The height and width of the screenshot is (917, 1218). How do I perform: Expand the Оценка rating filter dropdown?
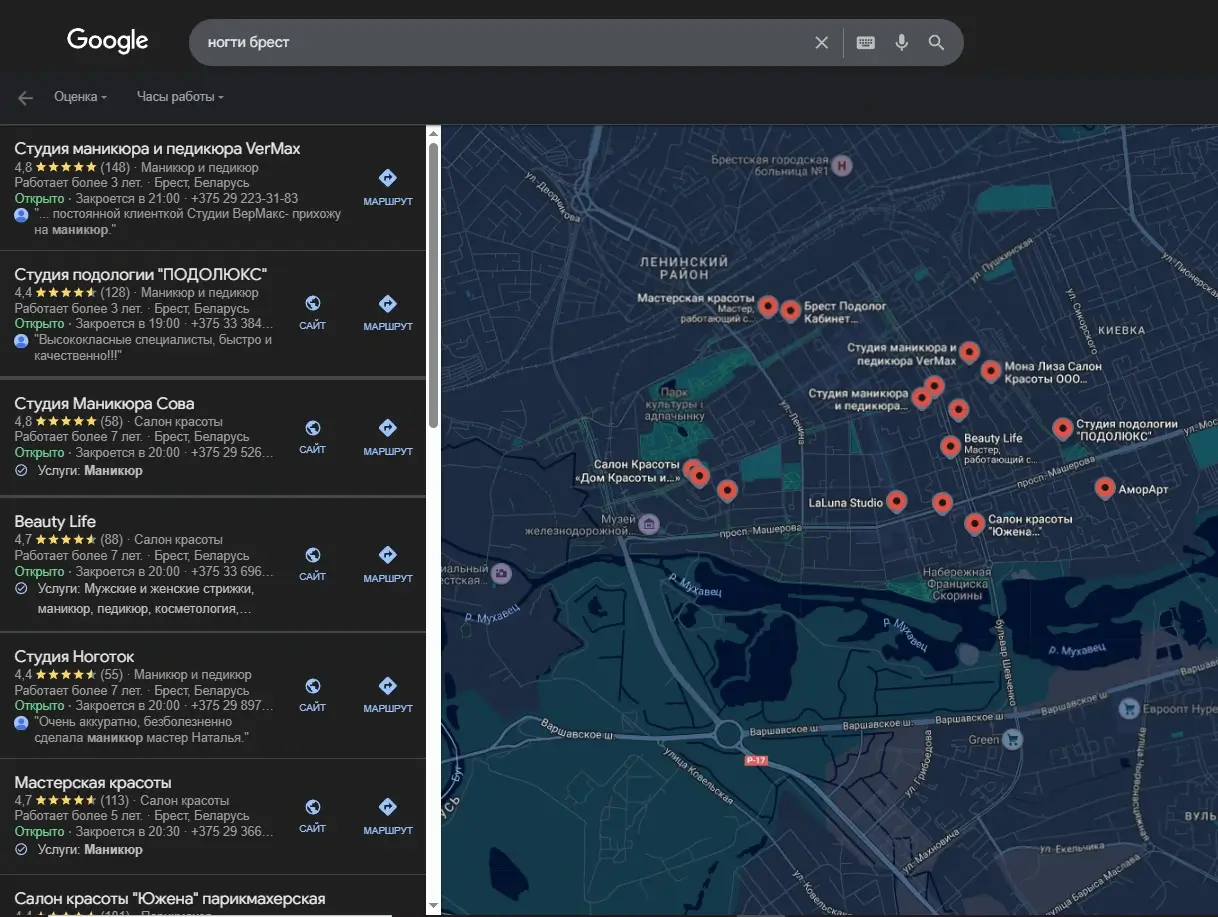[81, 97]
